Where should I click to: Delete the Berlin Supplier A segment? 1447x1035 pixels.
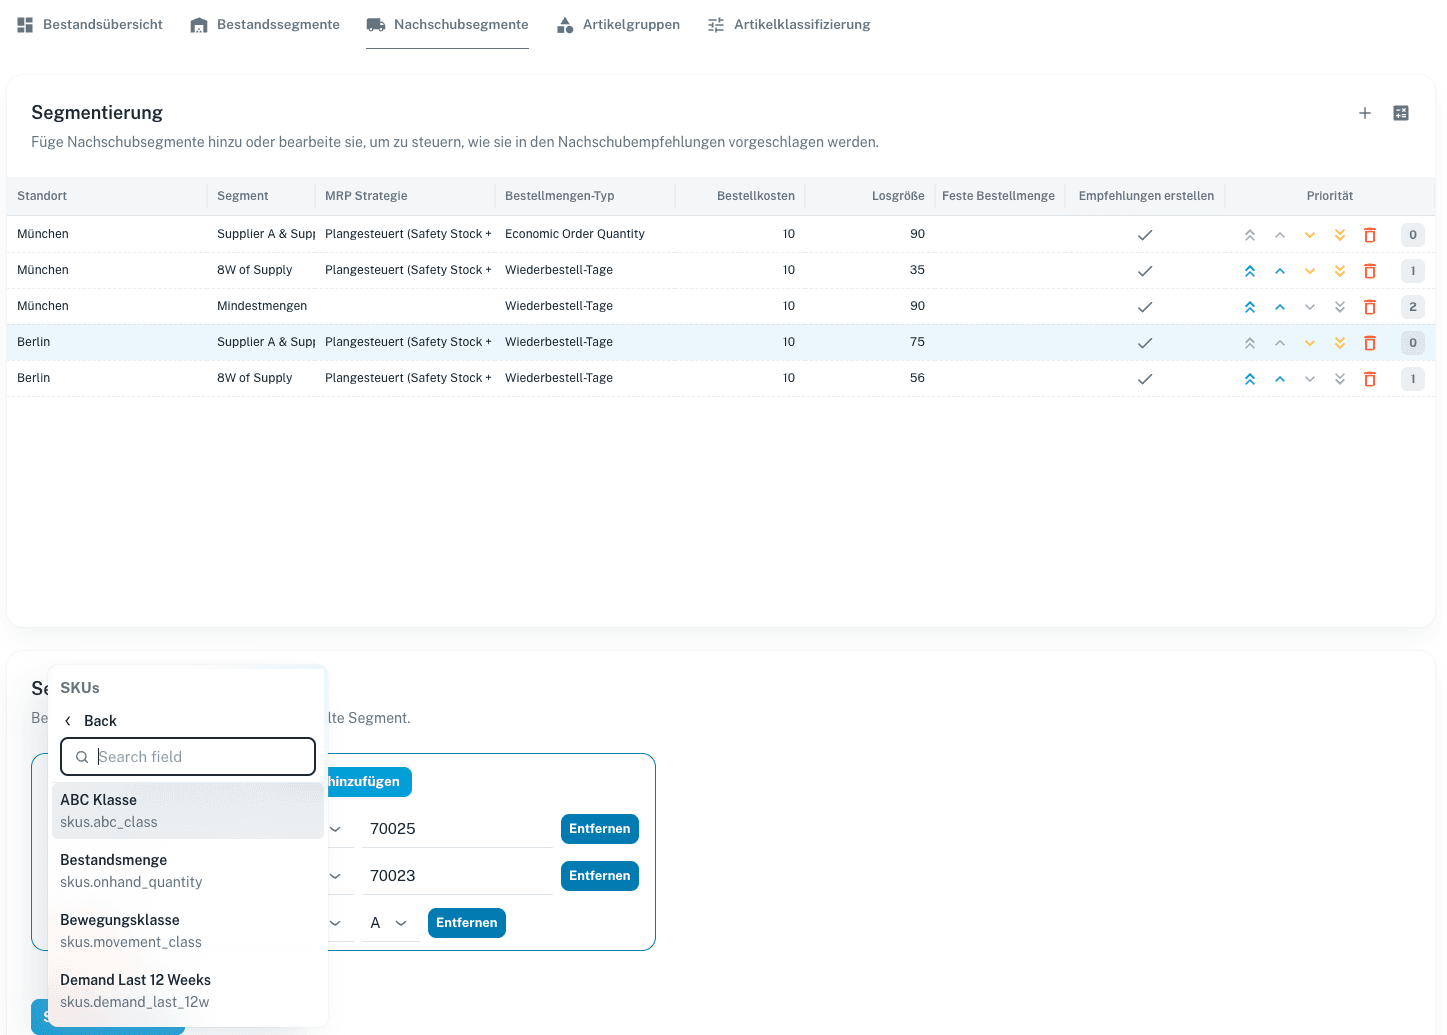1370,343
